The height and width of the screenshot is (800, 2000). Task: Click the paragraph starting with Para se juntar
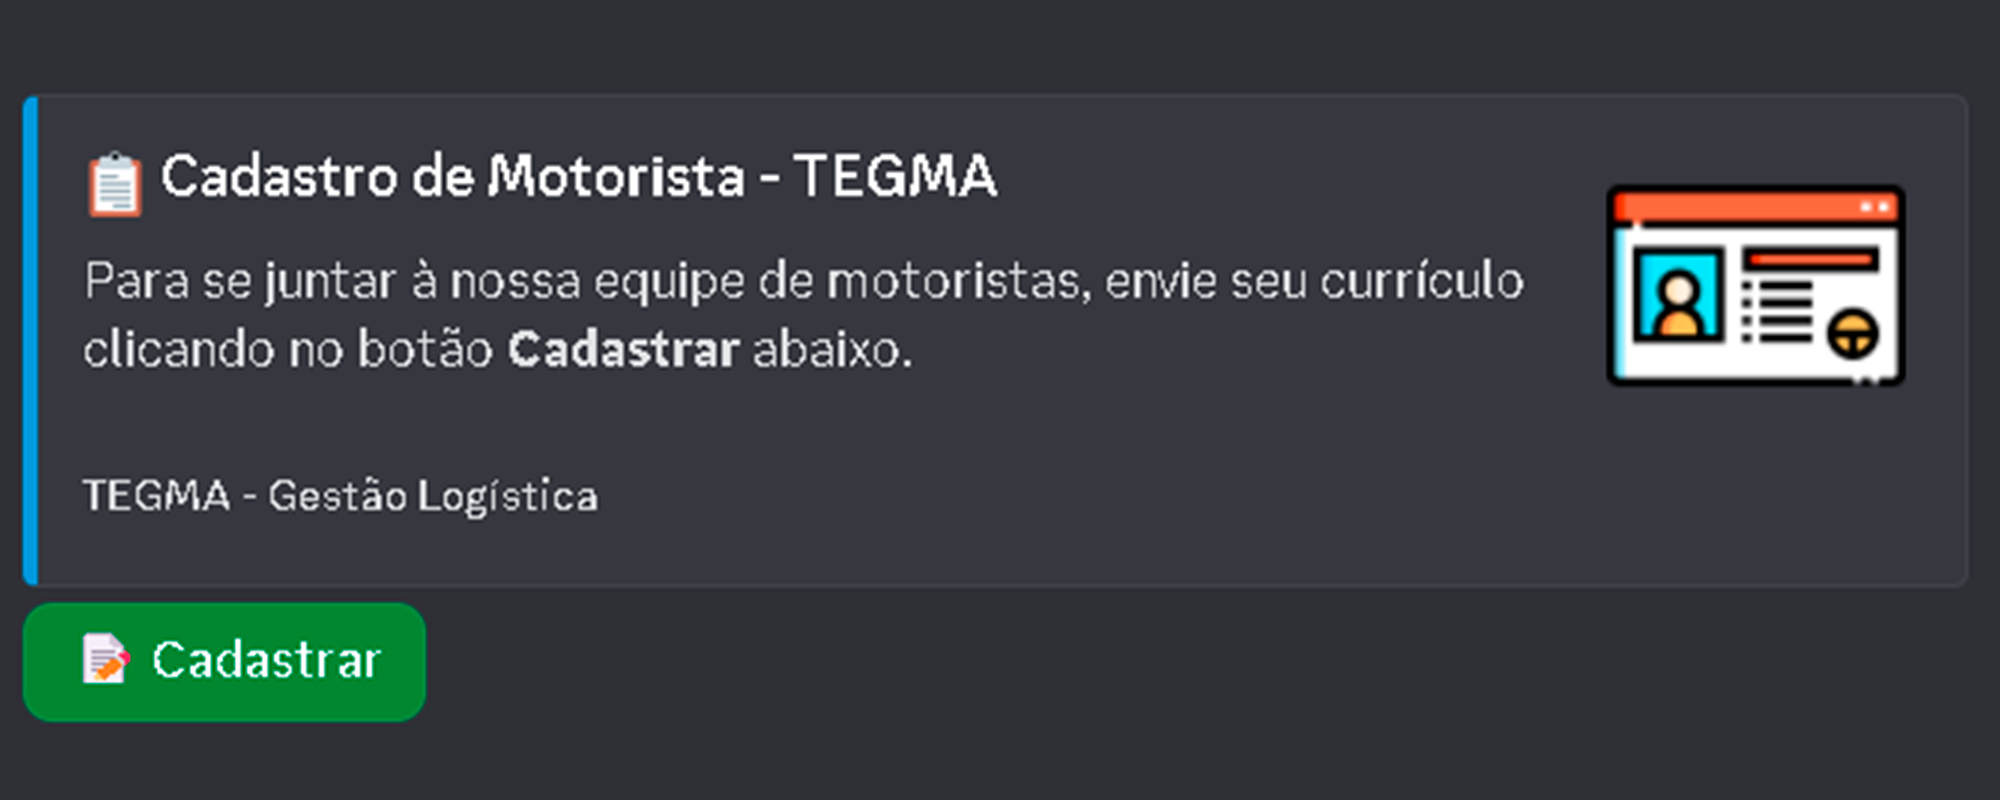click(700, 282)
